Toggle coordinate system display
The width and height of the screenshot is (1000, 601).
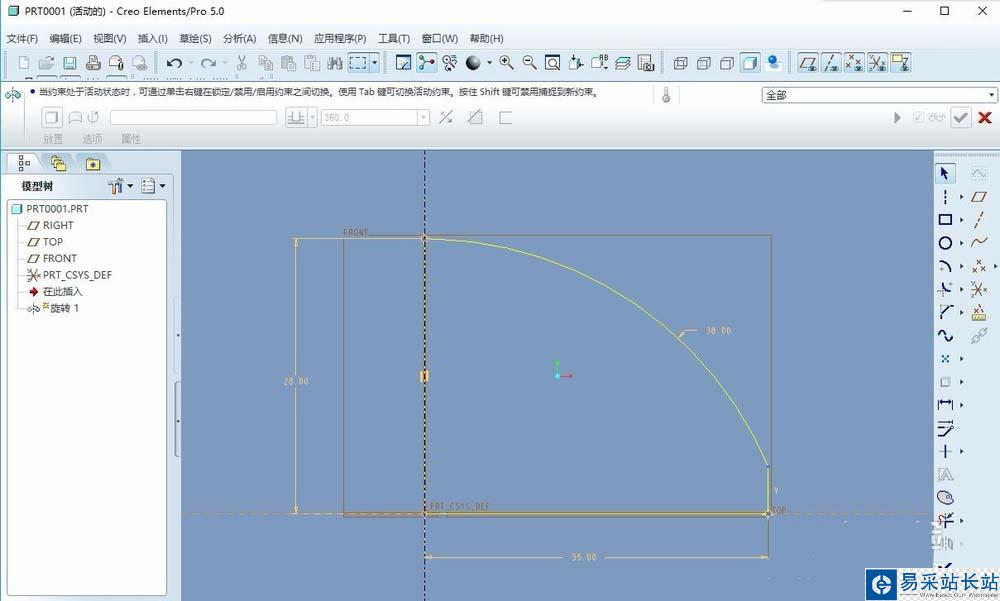tap(878, 63)
